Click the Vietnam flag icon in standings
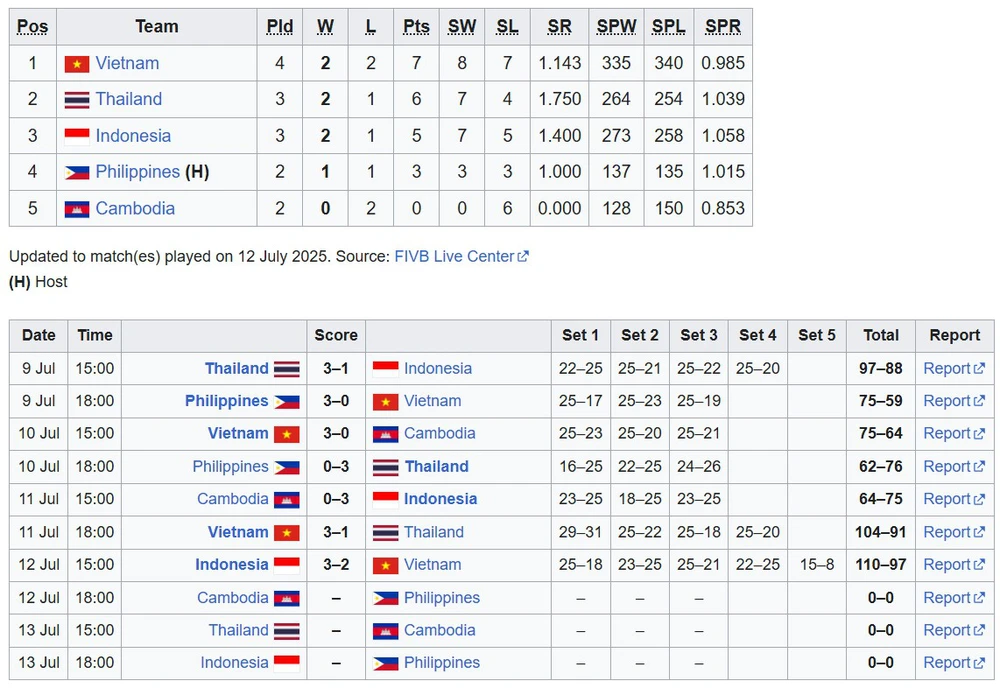The width and height of the screenshot is (1000, 688). tap(77, 64)
